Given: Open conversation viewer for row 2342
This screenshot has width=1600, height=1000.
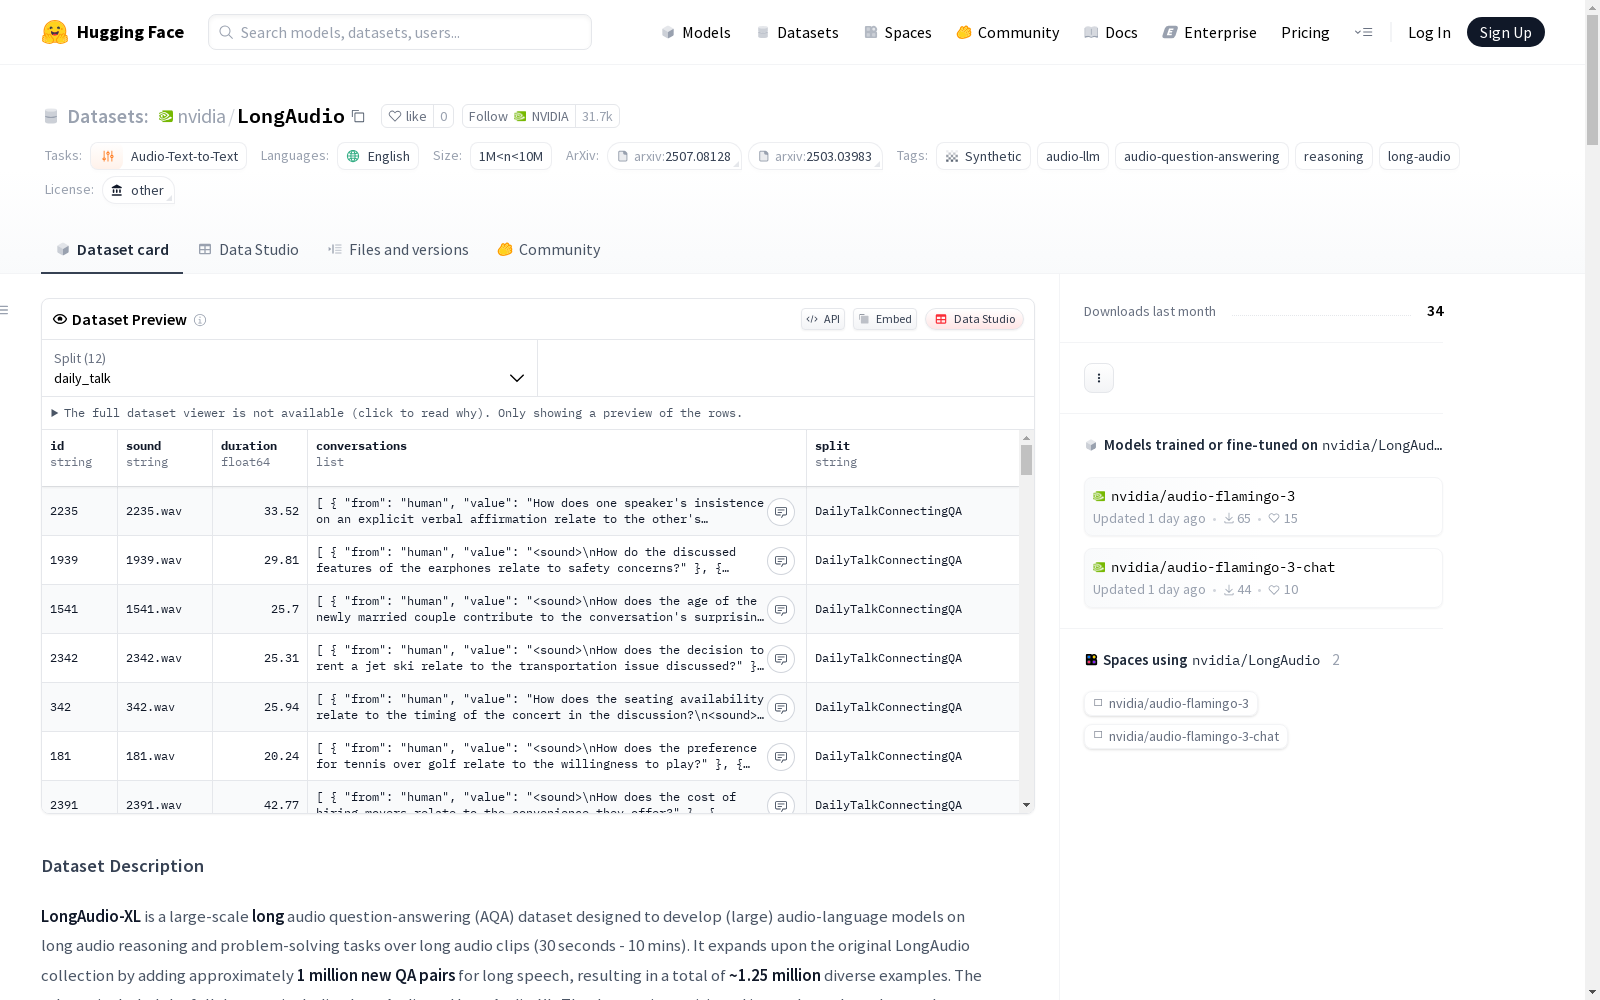Looking at the screenshot, I should click(x=781, y=659).
